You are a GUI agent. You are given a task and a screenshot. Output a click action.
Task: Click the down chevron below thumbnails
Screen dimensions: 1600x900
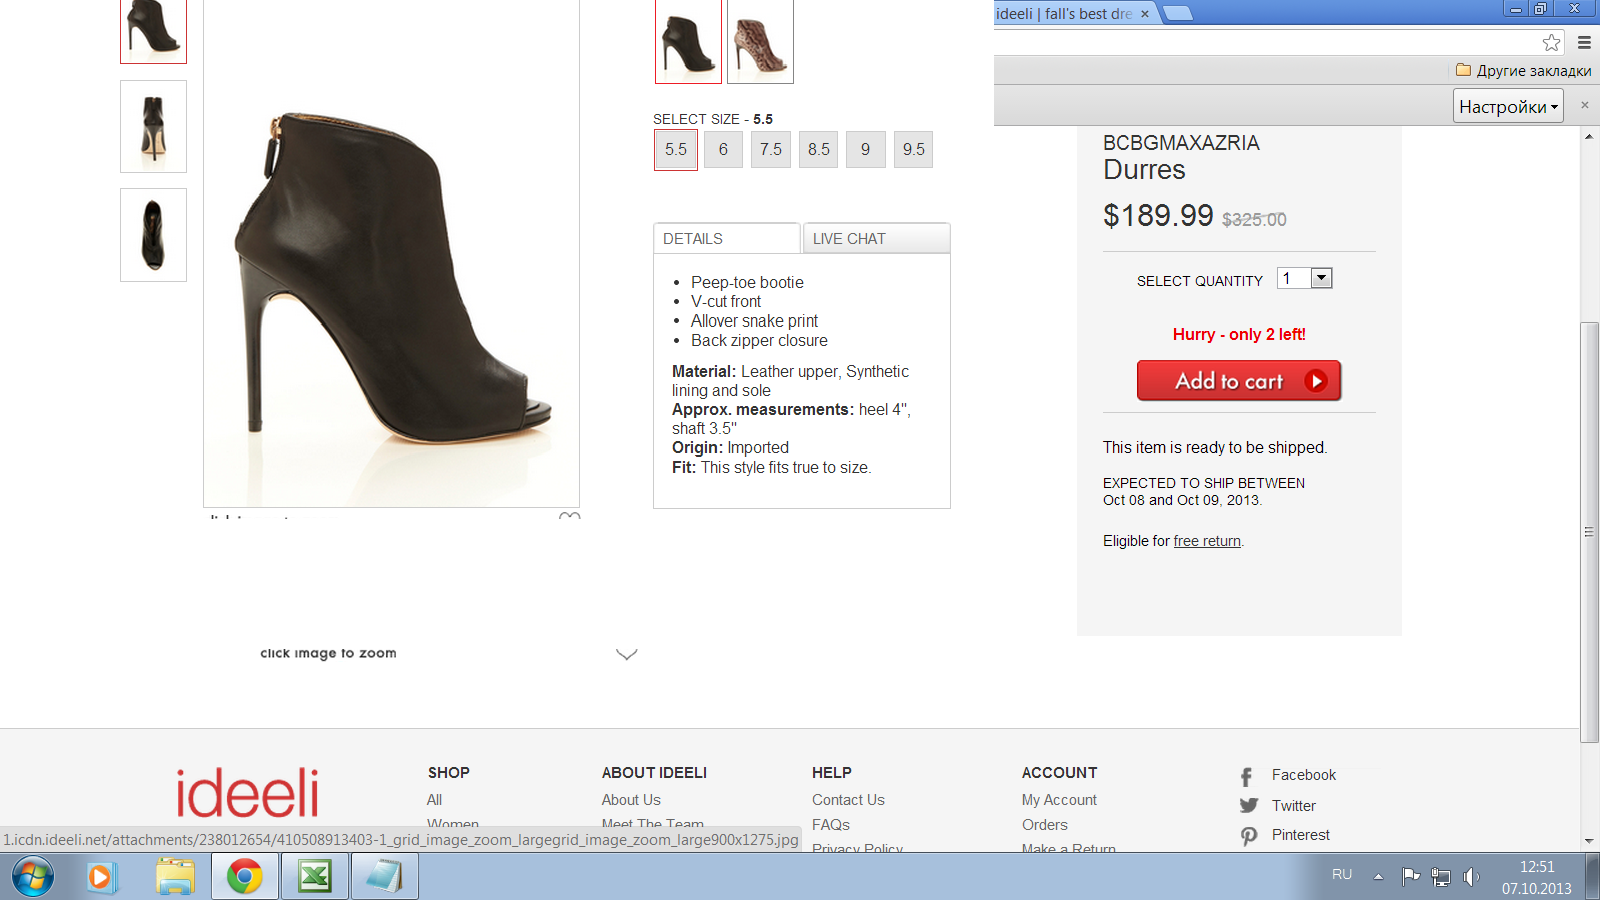[626, 655]
